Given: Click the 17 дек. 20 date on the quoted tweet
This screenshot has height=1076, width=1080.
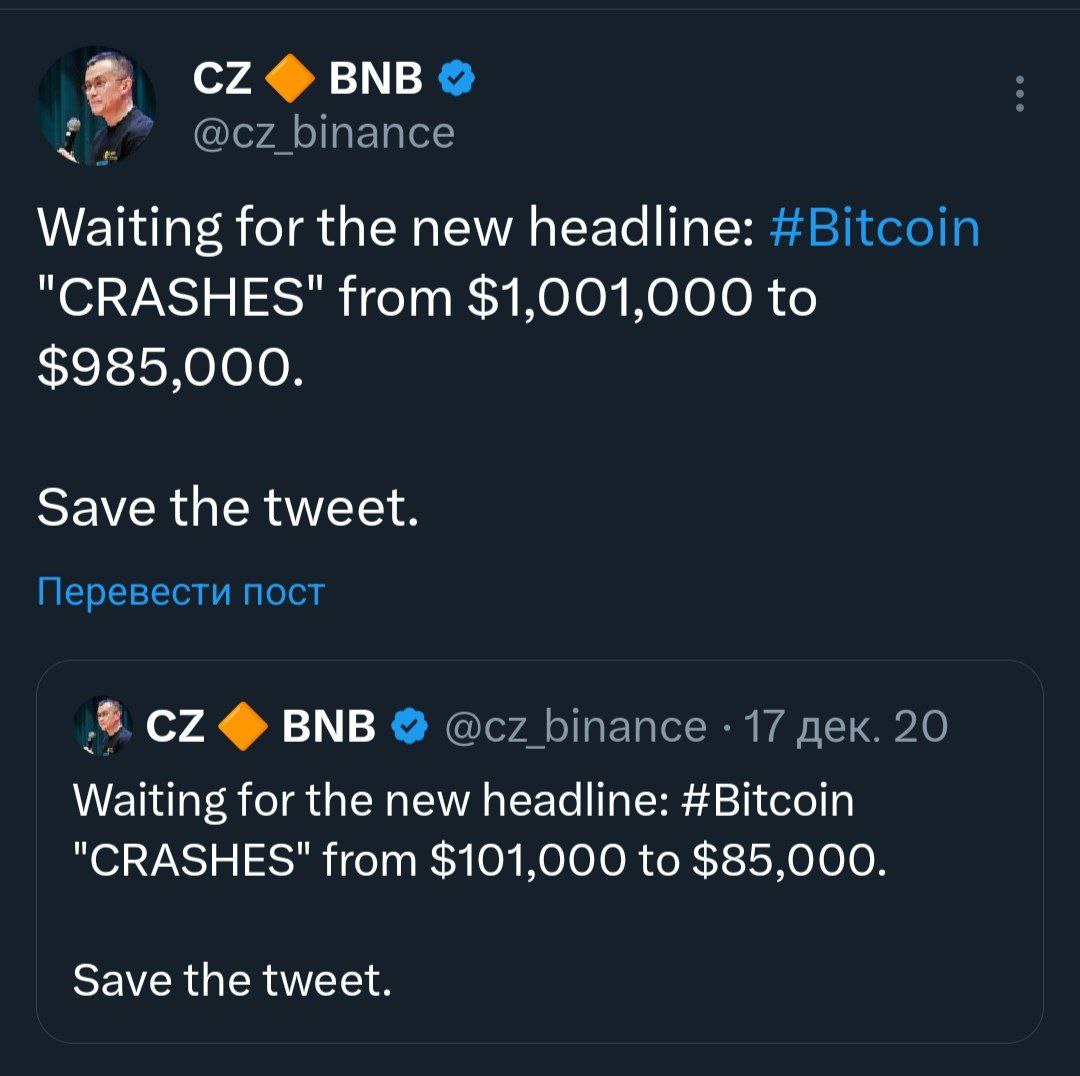Looking at the screenshot, I should (845, 727).
